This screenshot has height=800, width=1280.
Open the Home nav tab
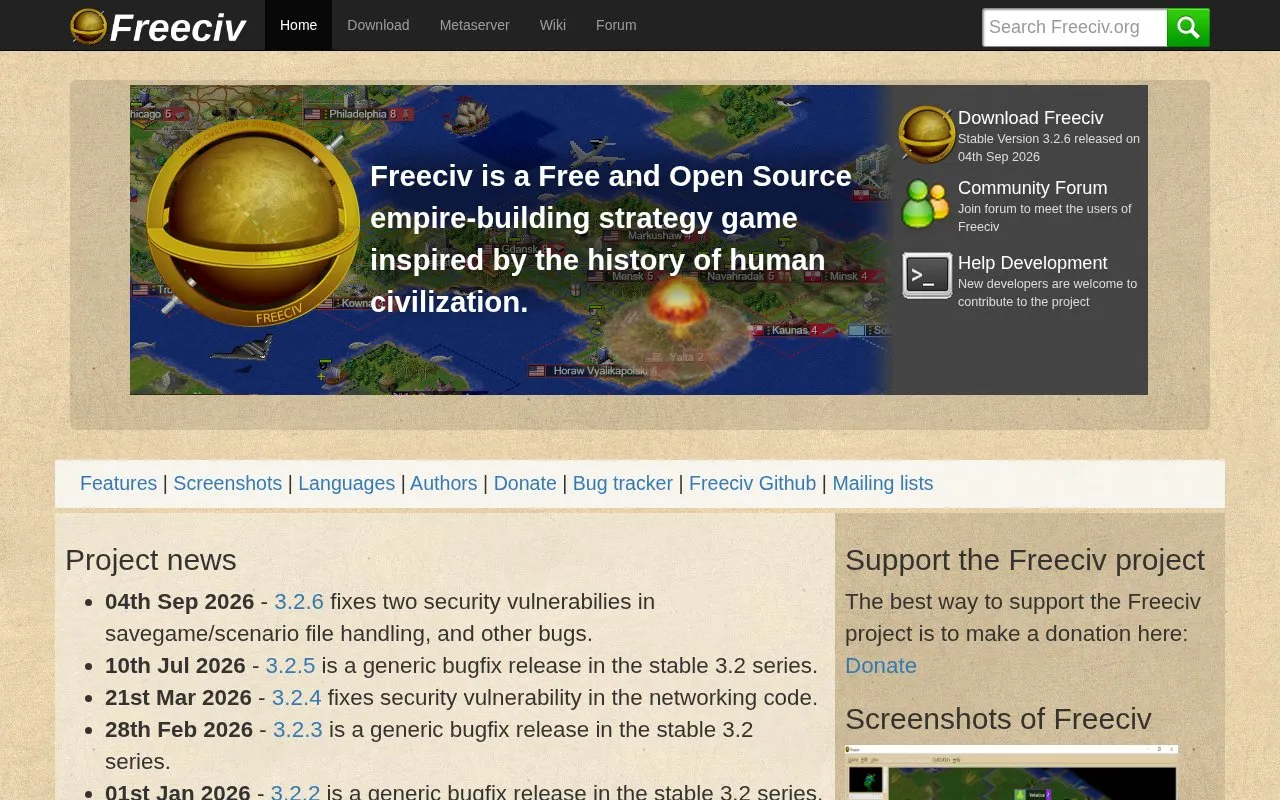click(x=298, y=25)
